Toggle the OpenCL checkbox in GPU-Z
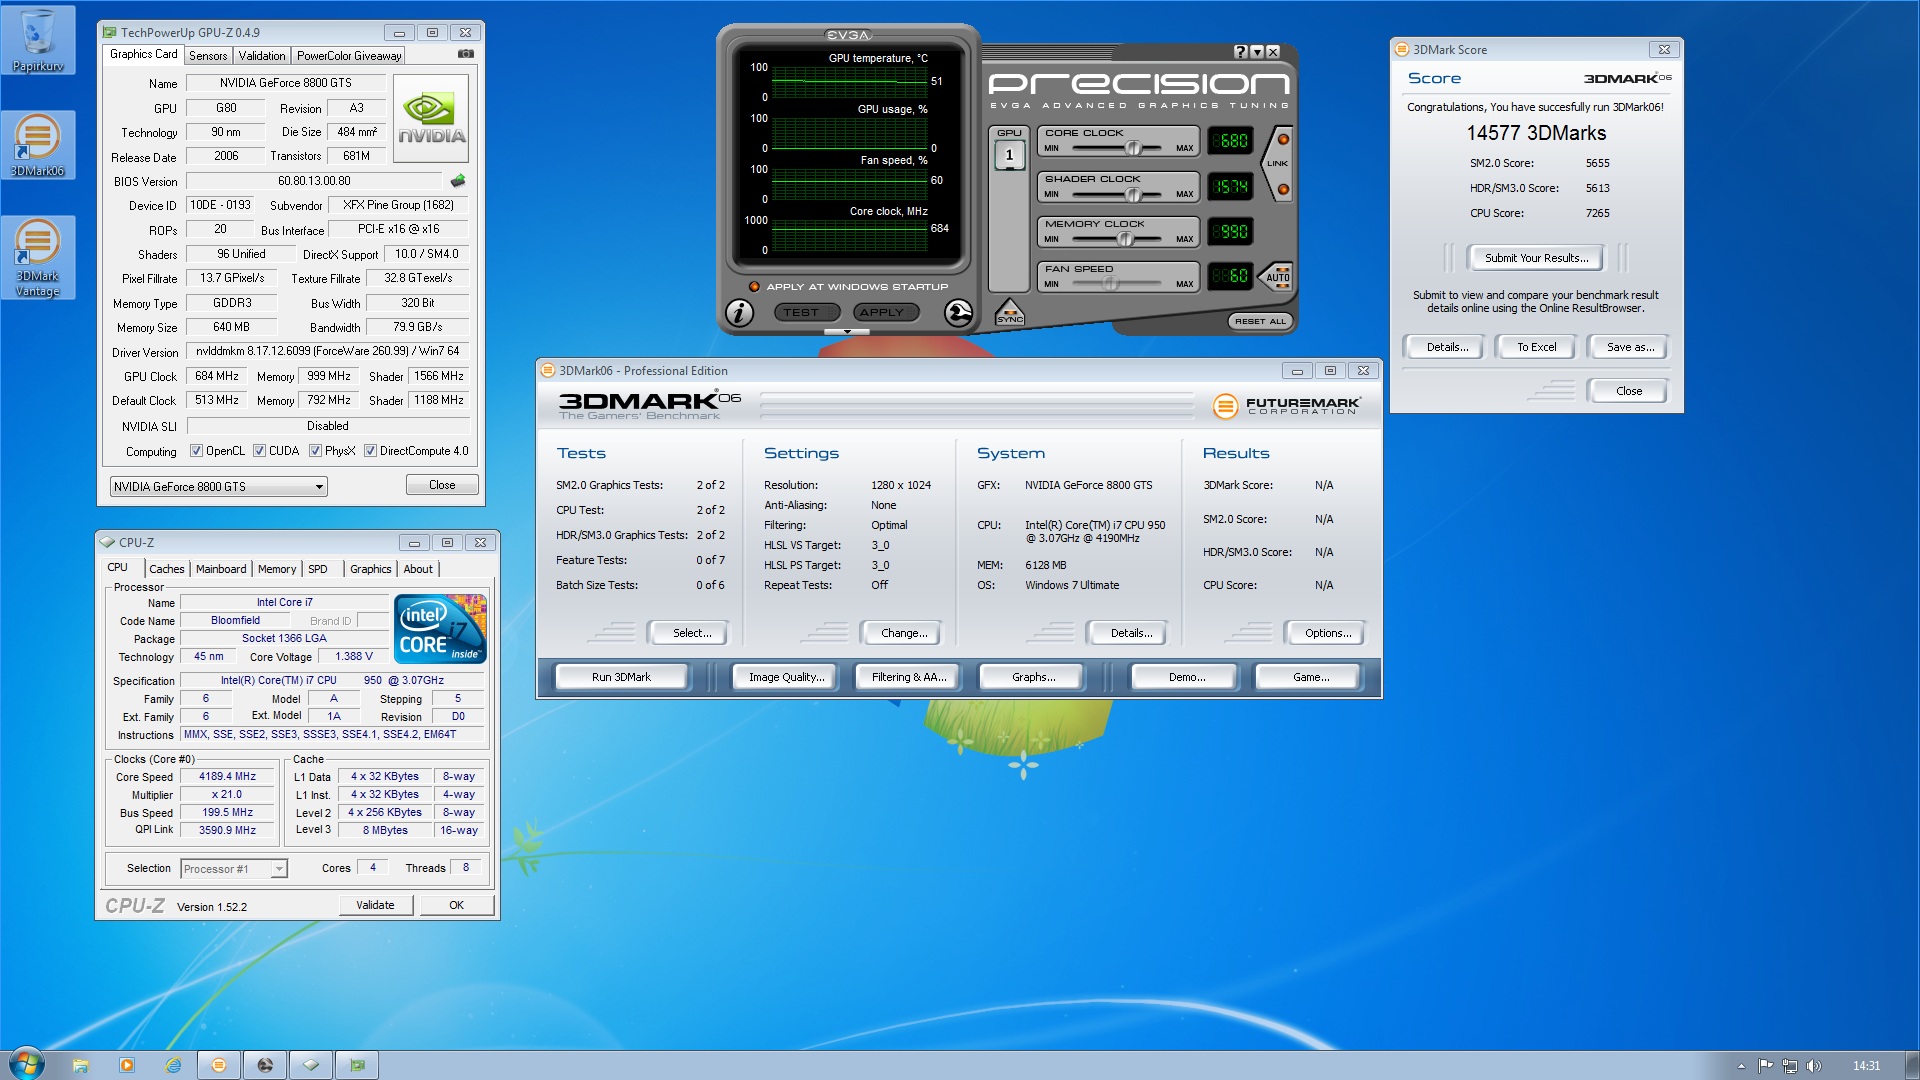Viewport: 1920px width, 1080px height. click(x=196, y=451)
